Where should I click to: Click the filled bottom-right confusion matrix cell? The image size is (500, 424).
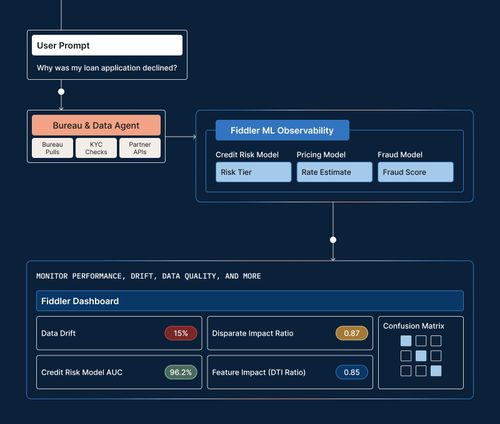tap(436, 371)
